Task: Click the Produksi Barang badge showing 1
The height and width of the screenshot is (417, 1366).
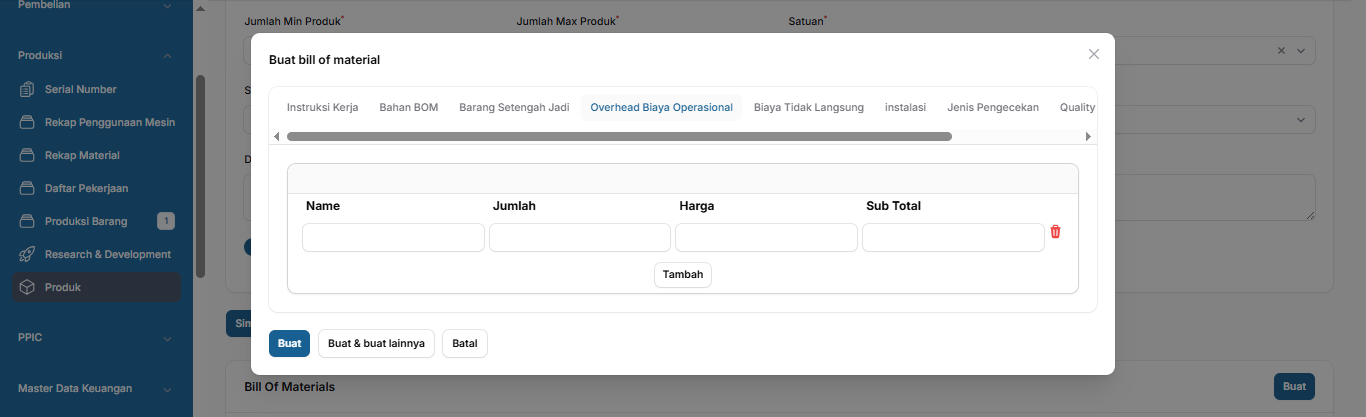Action: 166,221
